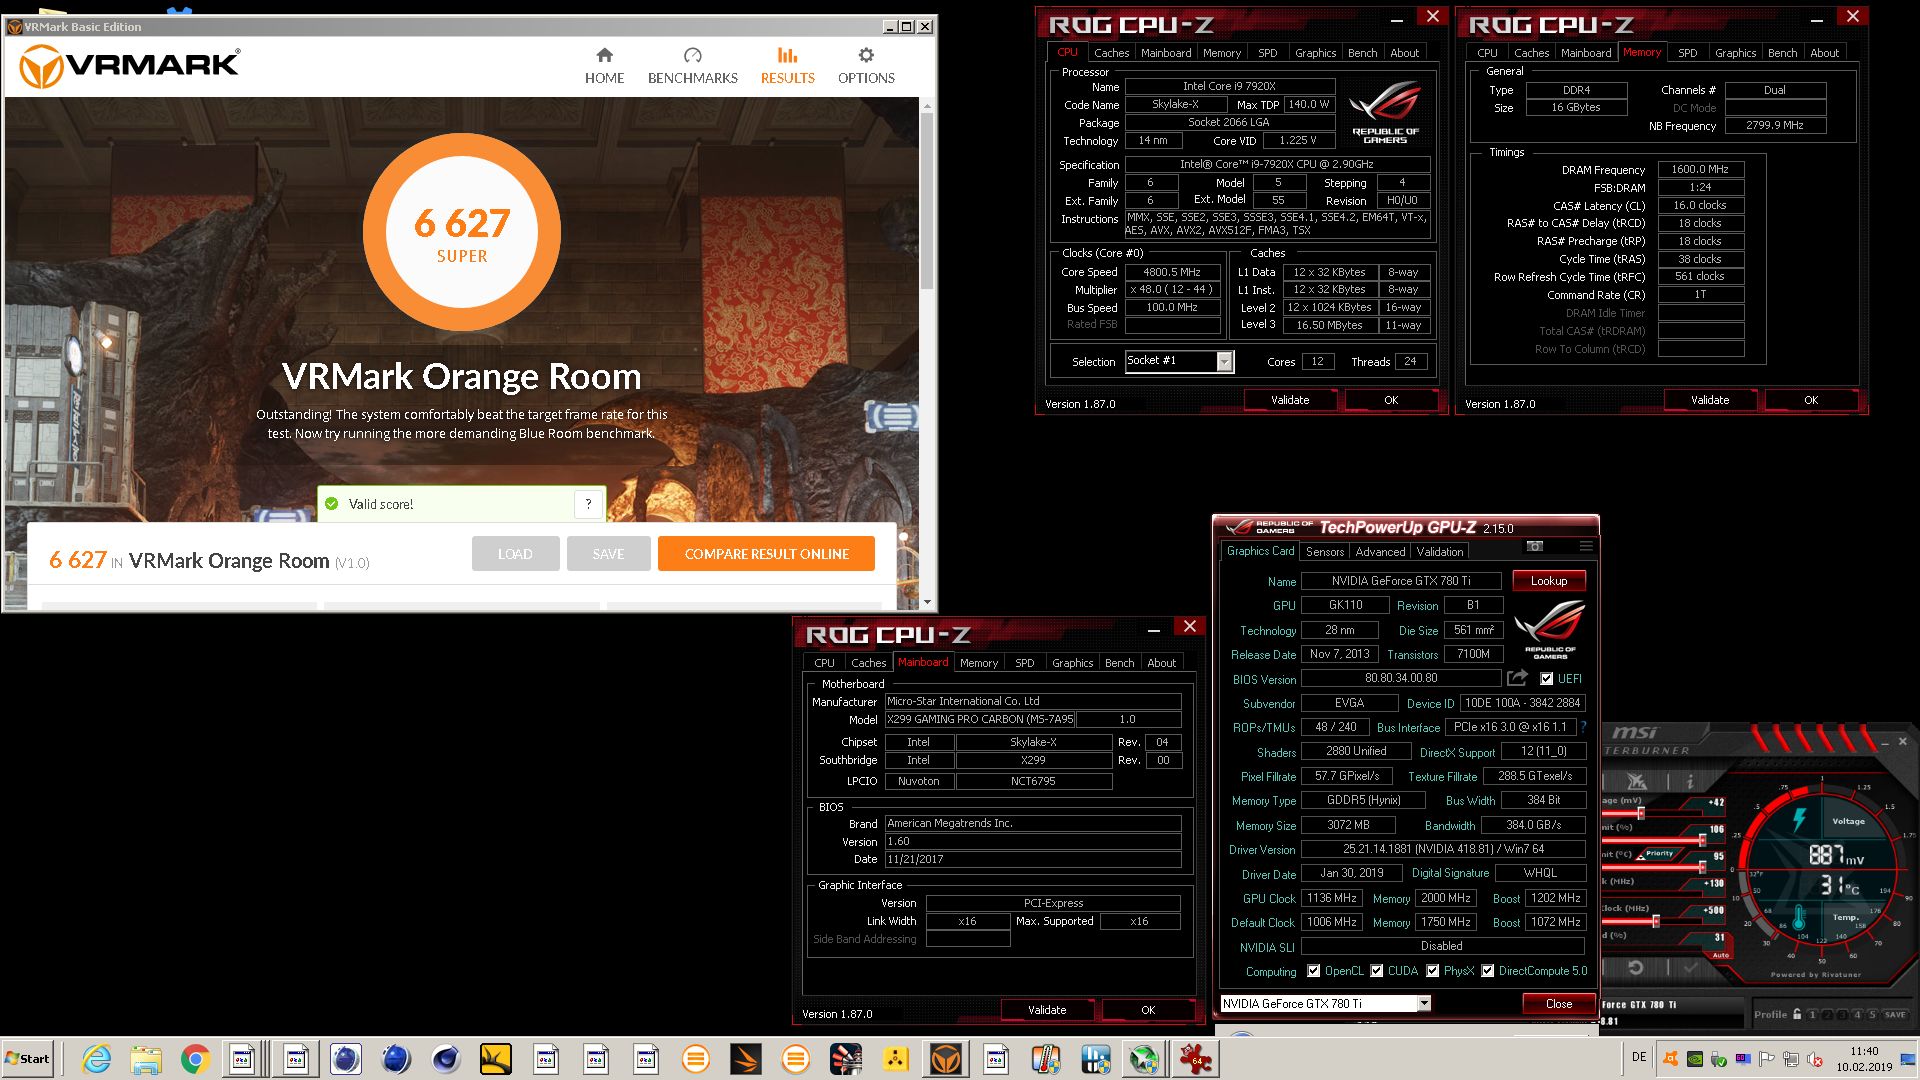The height and width of the screenshot is (1080, 1920).
Task: Toggle the OpenCL checkbox in GPU-Z
Action: (x=1313, y=971)
